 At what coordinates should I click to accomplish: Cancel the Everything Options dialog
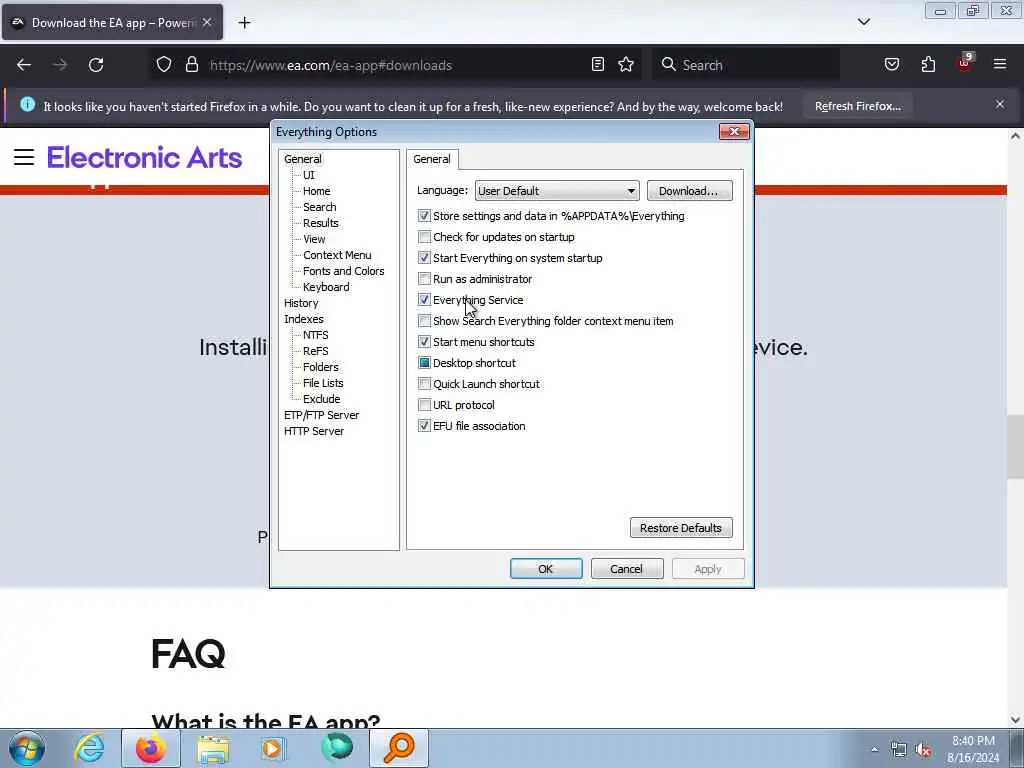tap(627, 569)
